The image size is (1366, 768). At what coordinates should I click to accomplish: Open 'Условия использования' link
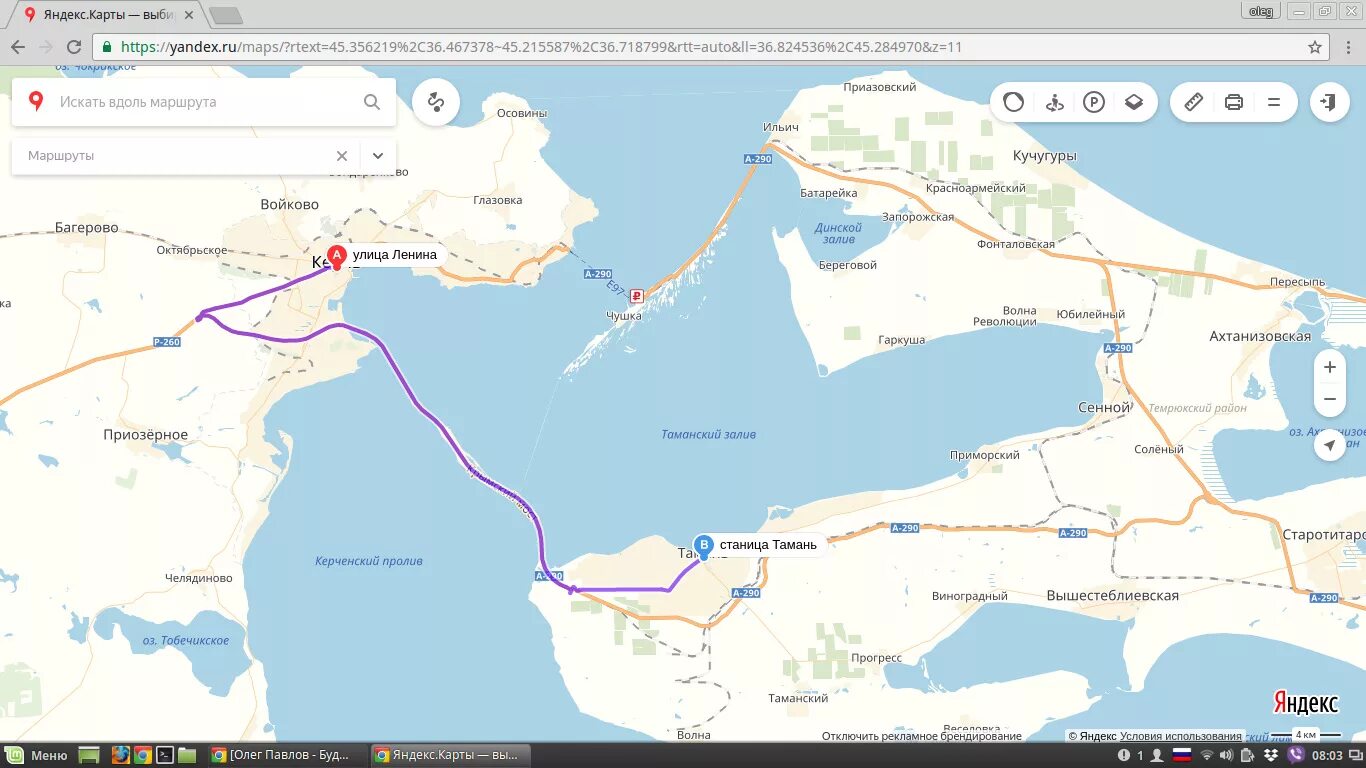(1181, 736)
